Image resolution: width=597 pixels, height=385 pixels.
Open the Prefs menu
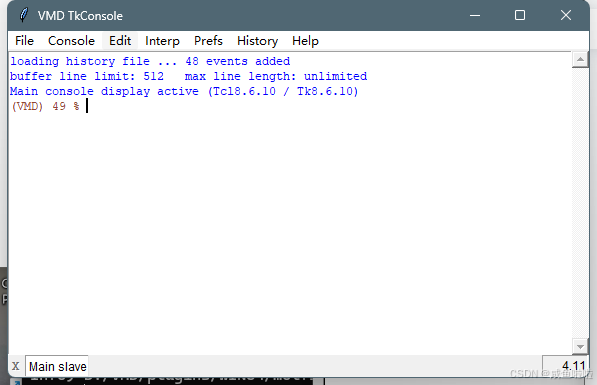click(x=208, y=41)
